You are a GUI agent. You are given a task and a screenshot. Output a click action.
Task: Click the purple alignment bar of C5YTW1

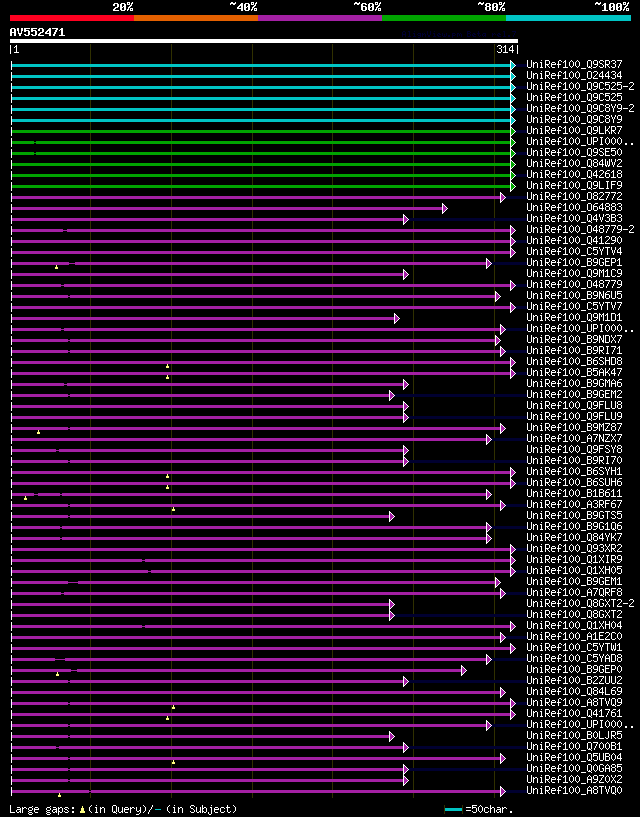pyautogui.click(x=261, y=648)
